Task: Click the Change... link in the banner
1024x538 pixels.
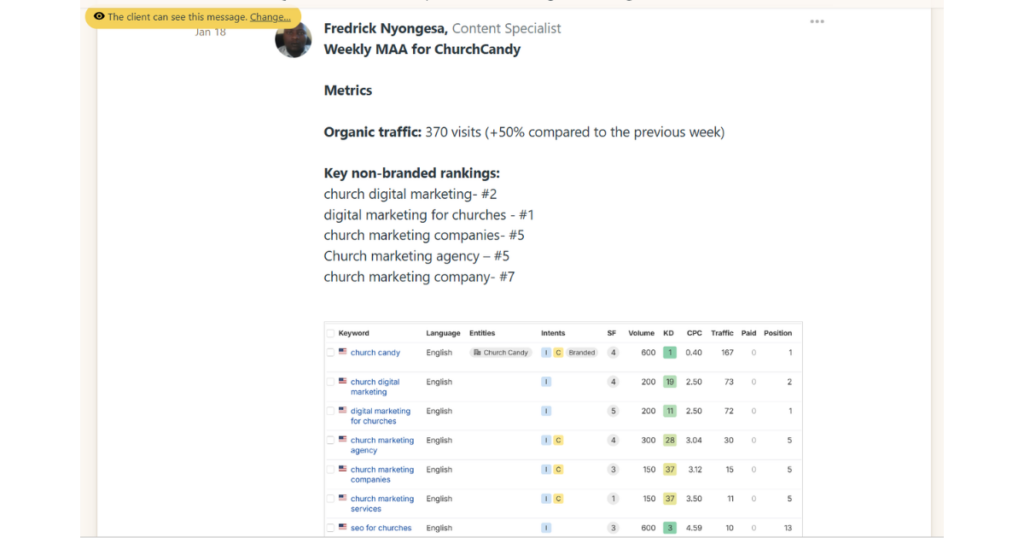Action: coord(270,17)
